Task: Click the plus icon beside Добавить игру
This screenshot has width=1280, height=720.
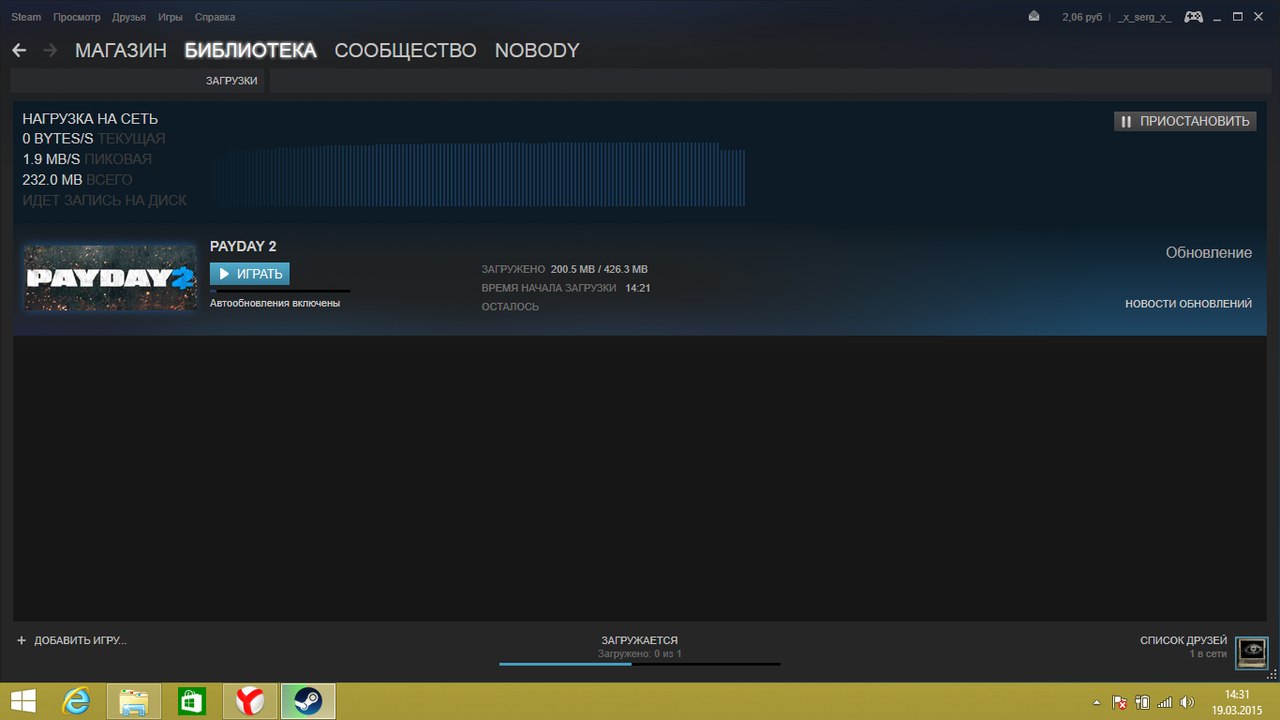Action: (21, 640)
